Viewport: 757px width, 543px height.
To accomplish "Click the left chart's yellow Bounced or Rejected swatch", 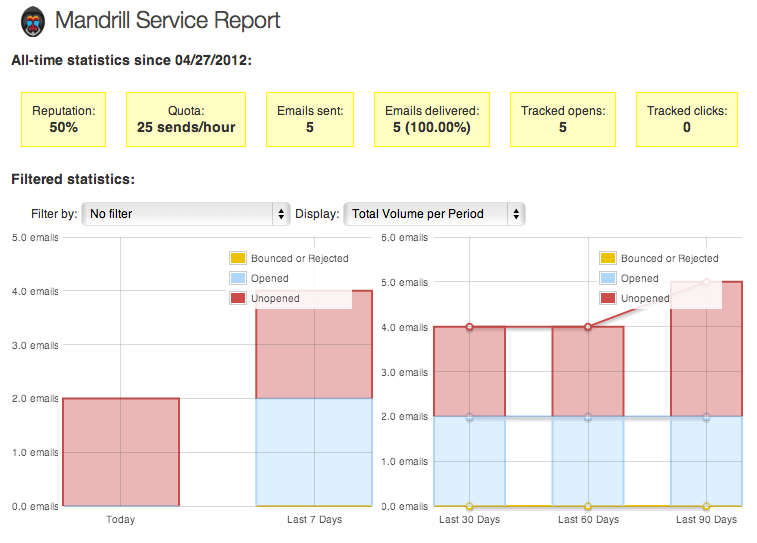I will (x=238, y=258).
